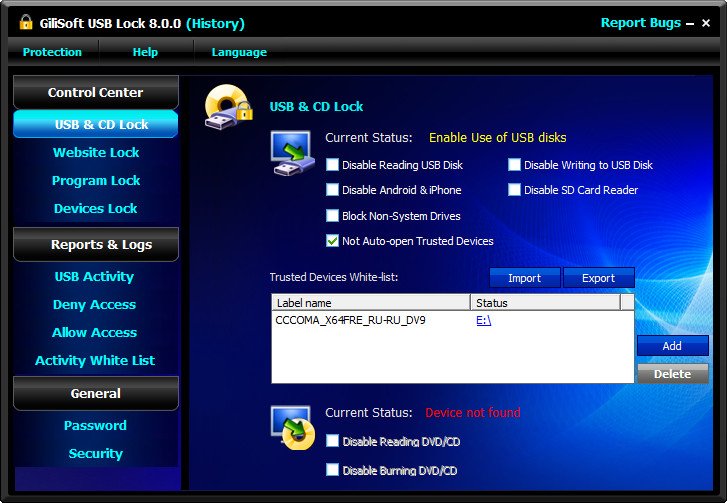Click the Reports & Logs header

click(96, 244)
